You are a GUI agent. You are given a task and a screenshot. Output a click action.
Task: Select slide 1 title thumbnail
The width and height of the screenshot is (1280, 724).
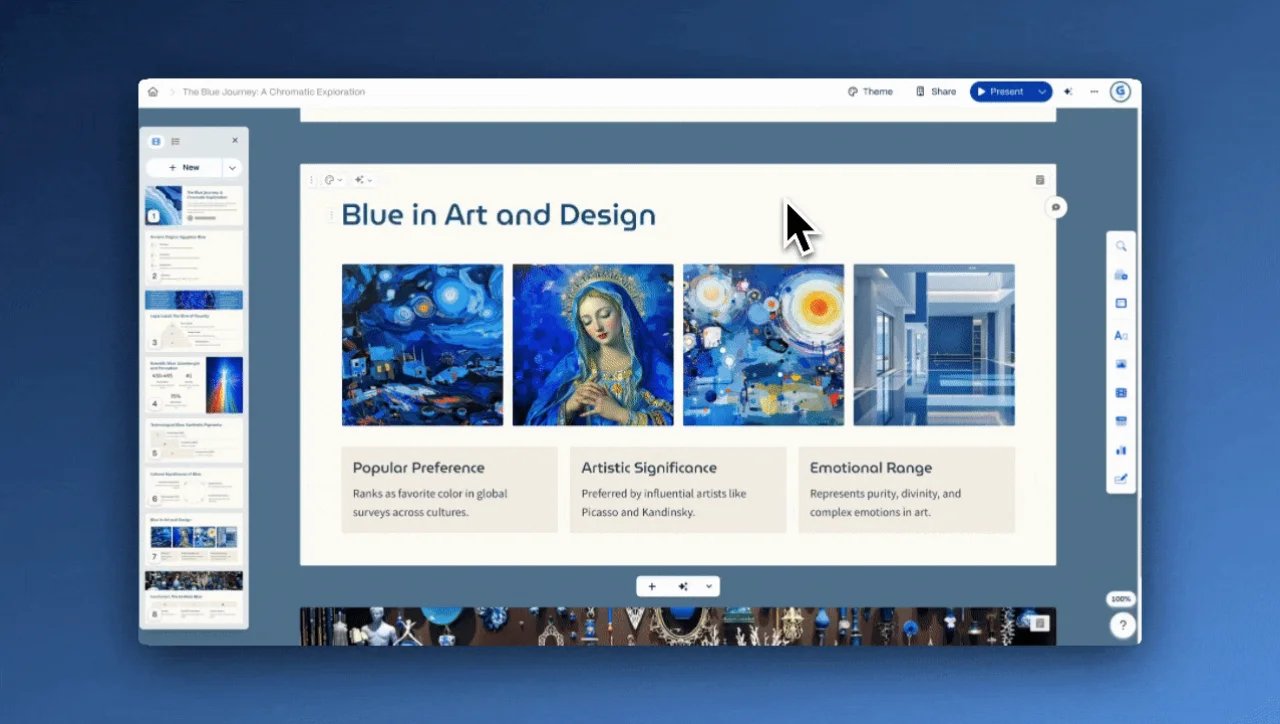pos(194,205)
